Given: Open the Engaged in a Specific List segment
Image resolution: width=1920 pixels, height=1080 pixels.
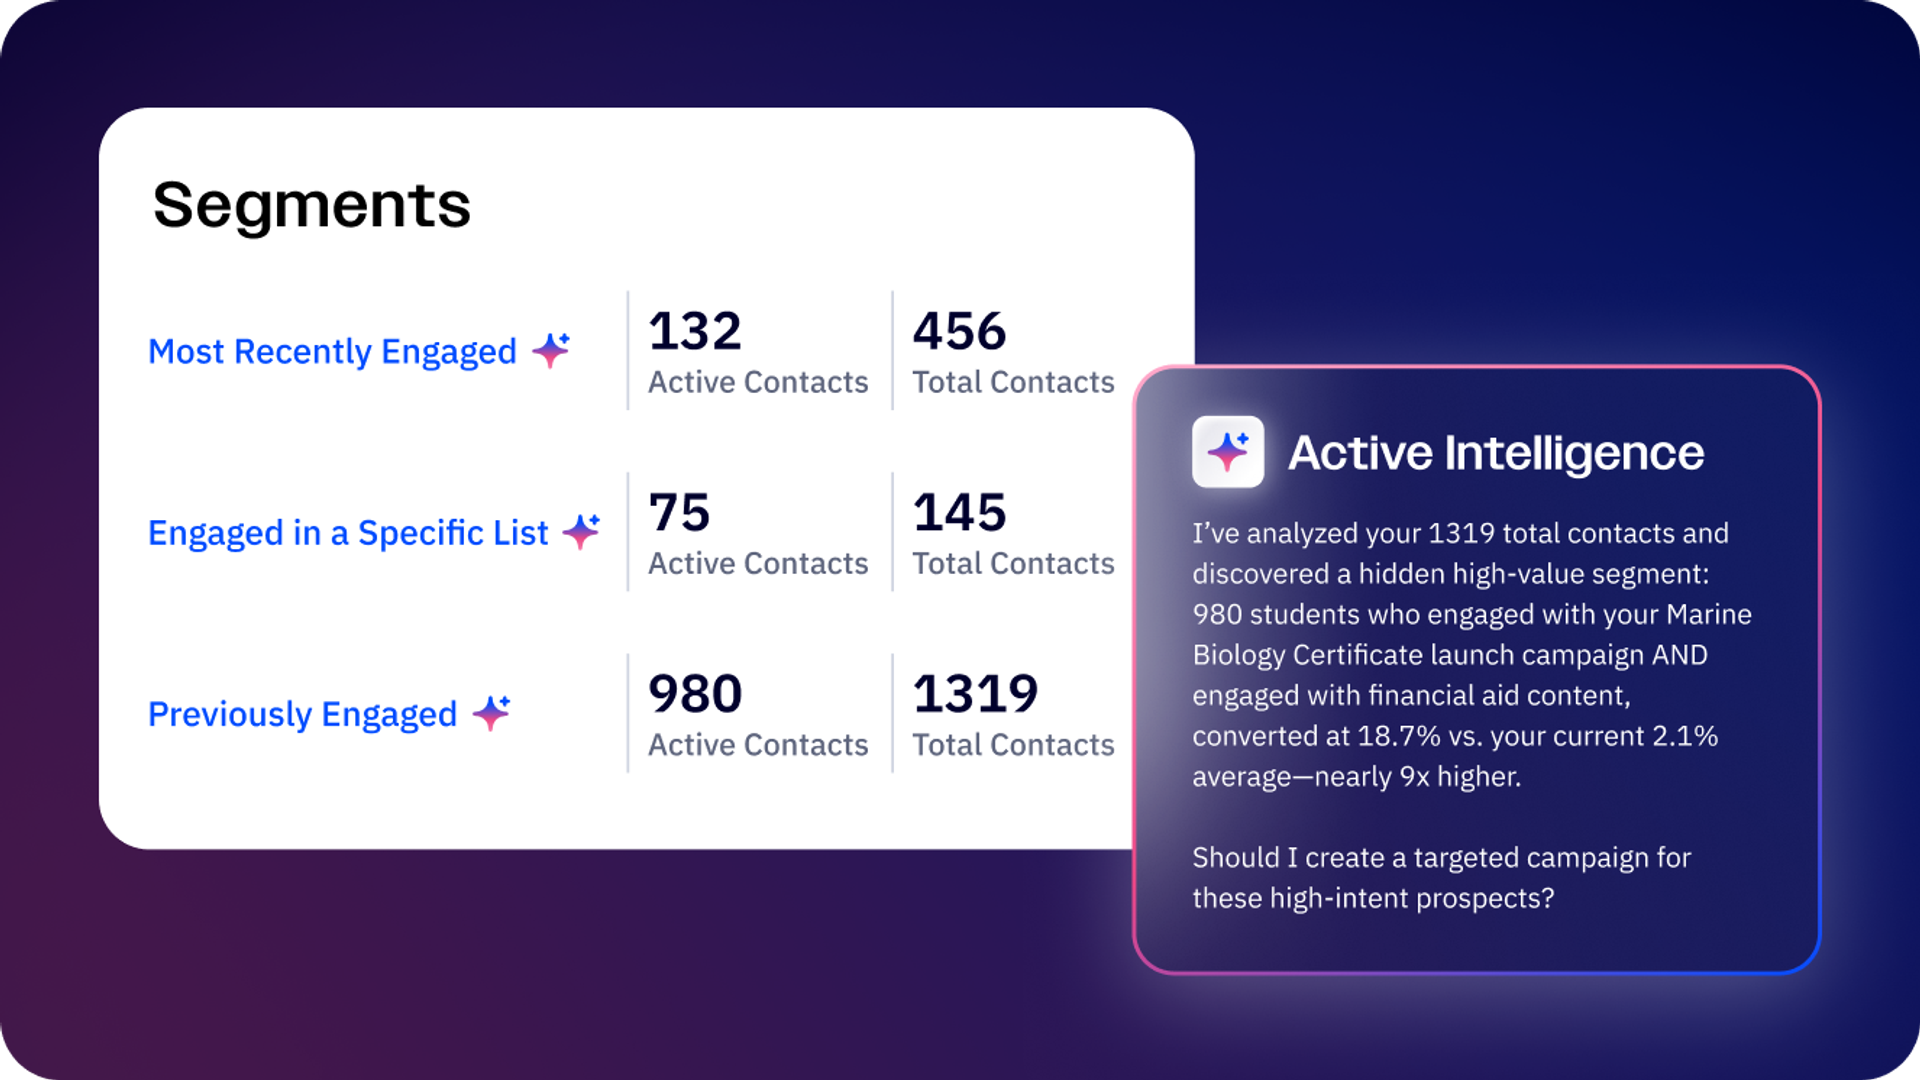Looking at the screenshot, I should (x=347, y=533).
